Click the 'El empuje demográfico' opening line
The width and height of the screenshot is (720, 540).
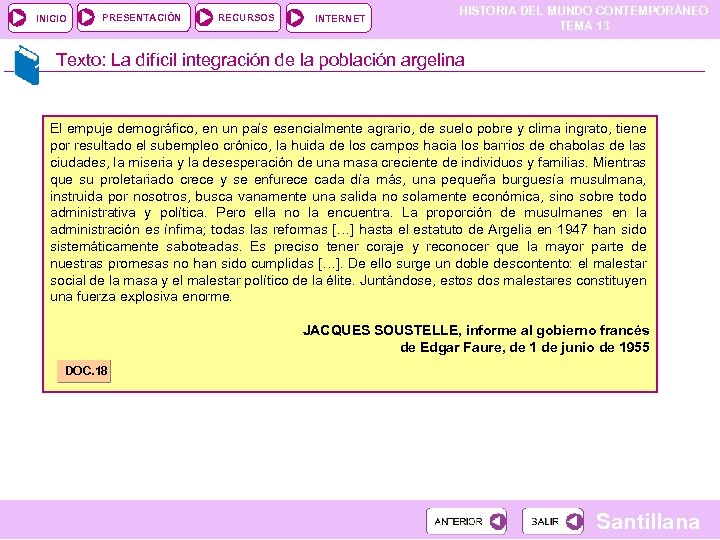tap(349, 129)
